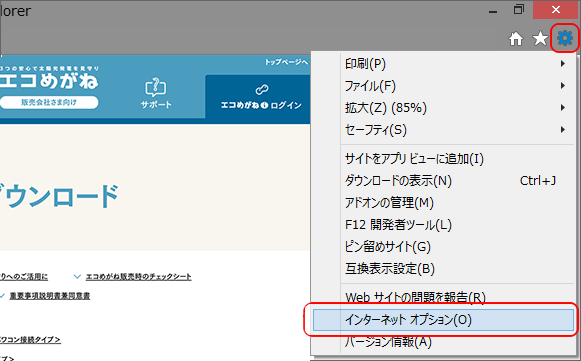This screenshot has width=581, height=361.
Task: Select 印刷(P) menu entry
Action: point(444,64)
